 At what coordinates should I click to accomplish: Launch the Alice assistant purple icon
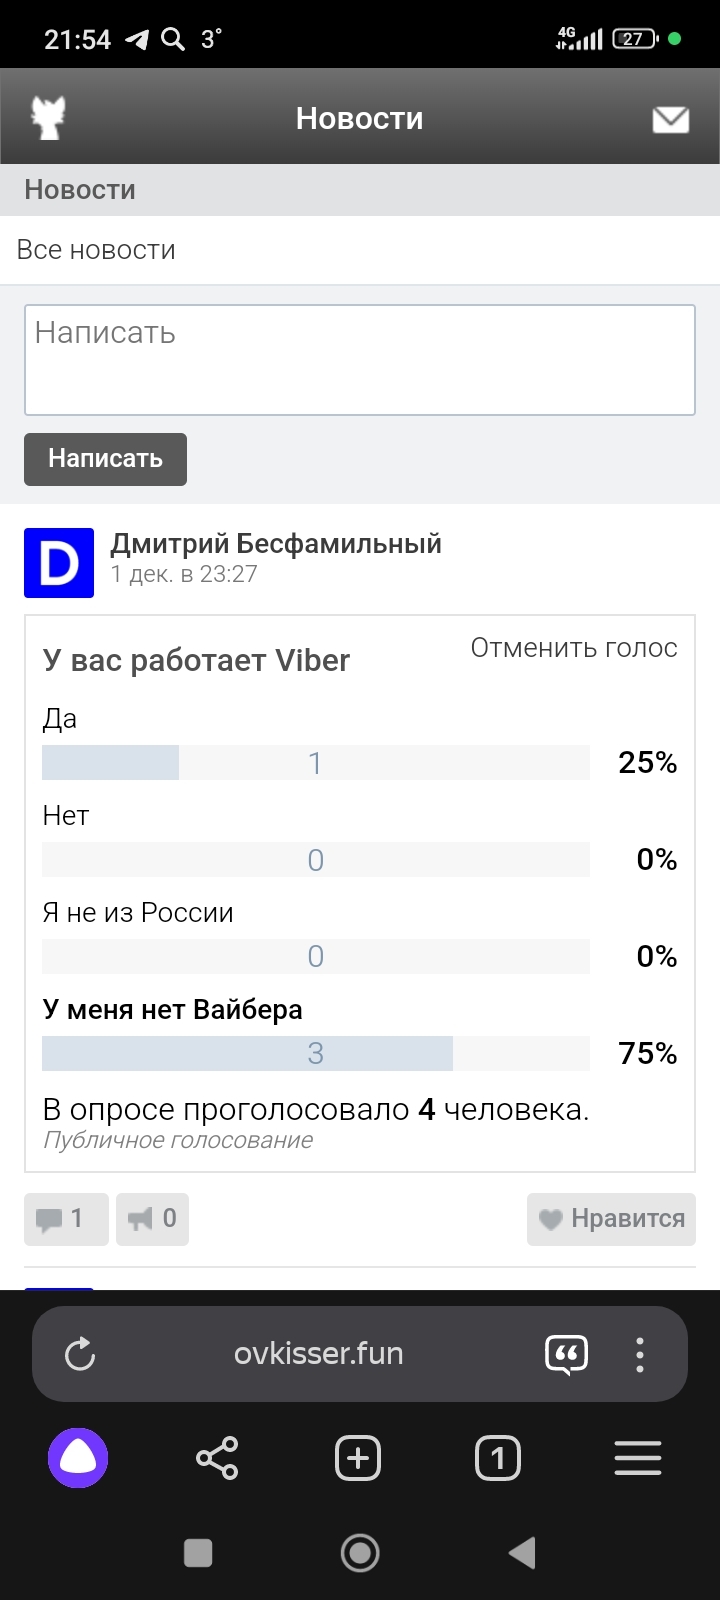(x=78, y=1459)
